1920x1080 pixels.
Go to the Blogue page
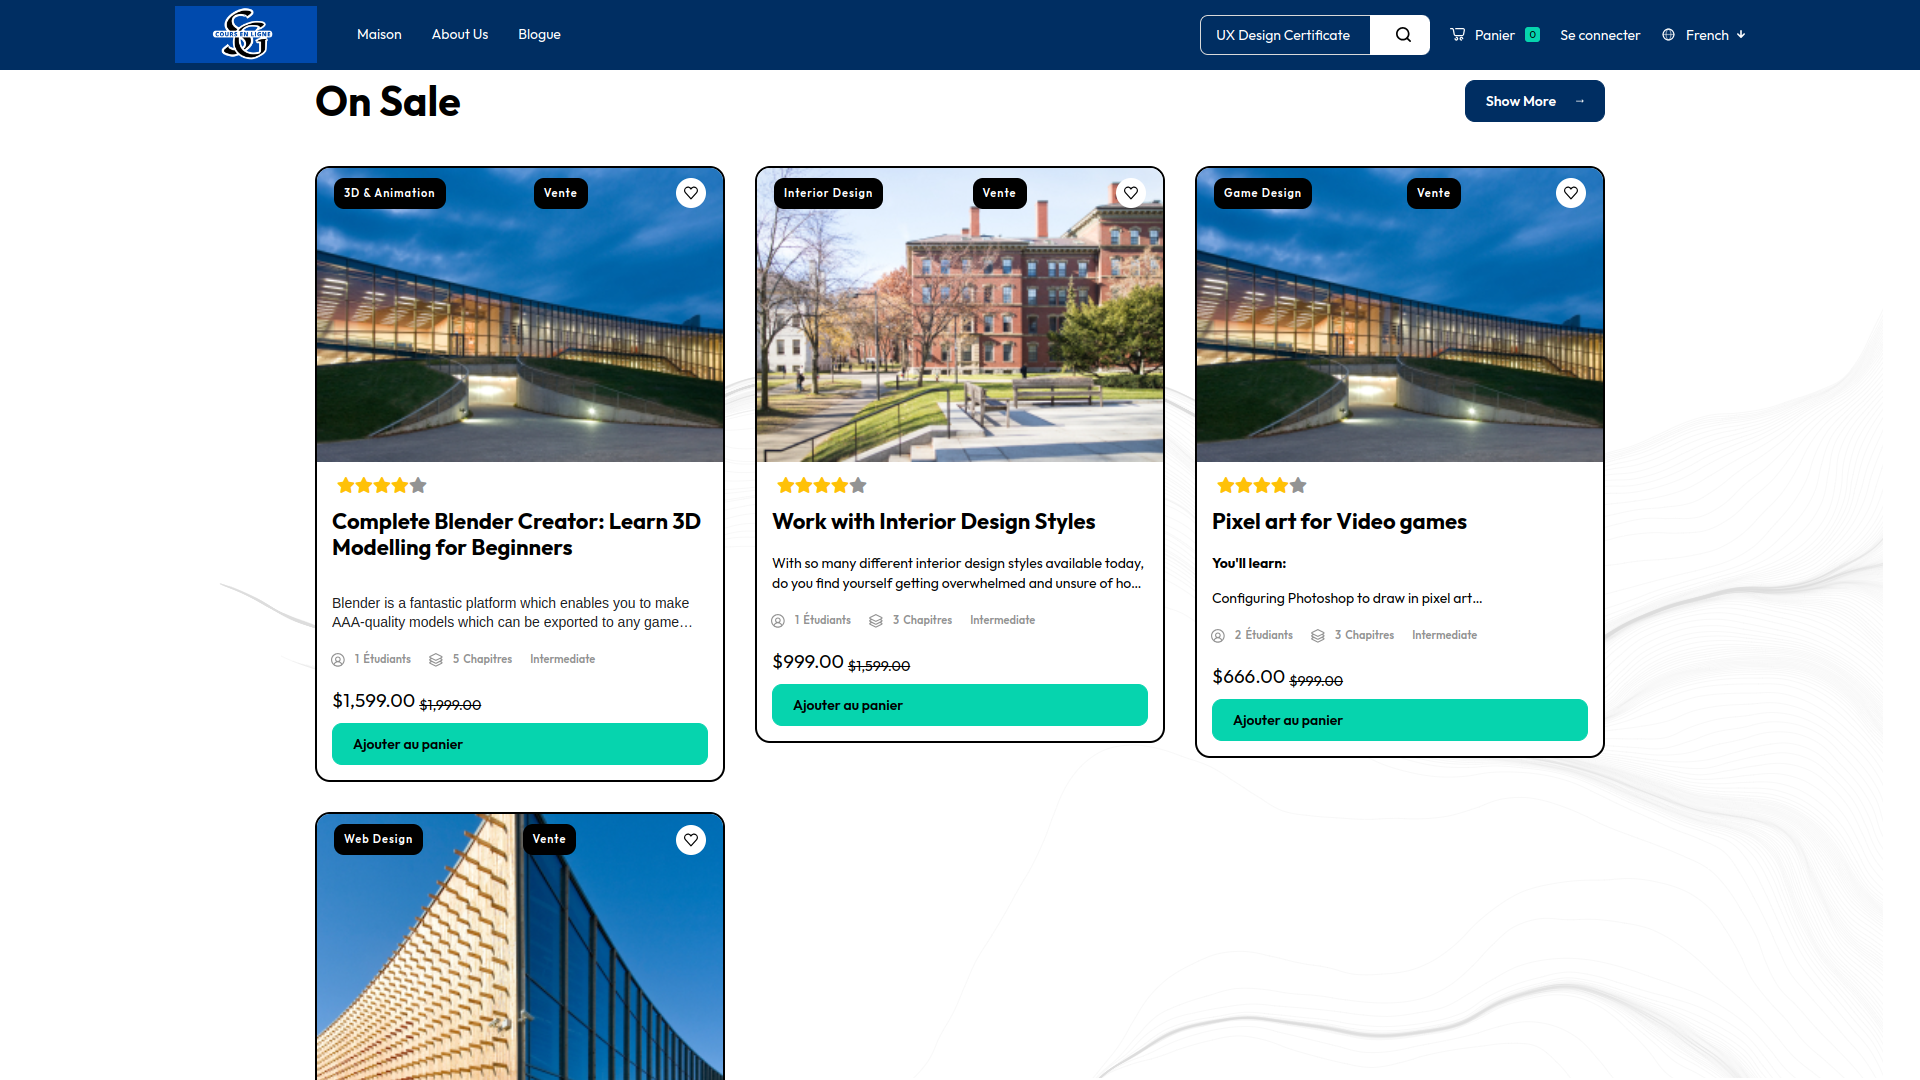[x=539, y=35]
